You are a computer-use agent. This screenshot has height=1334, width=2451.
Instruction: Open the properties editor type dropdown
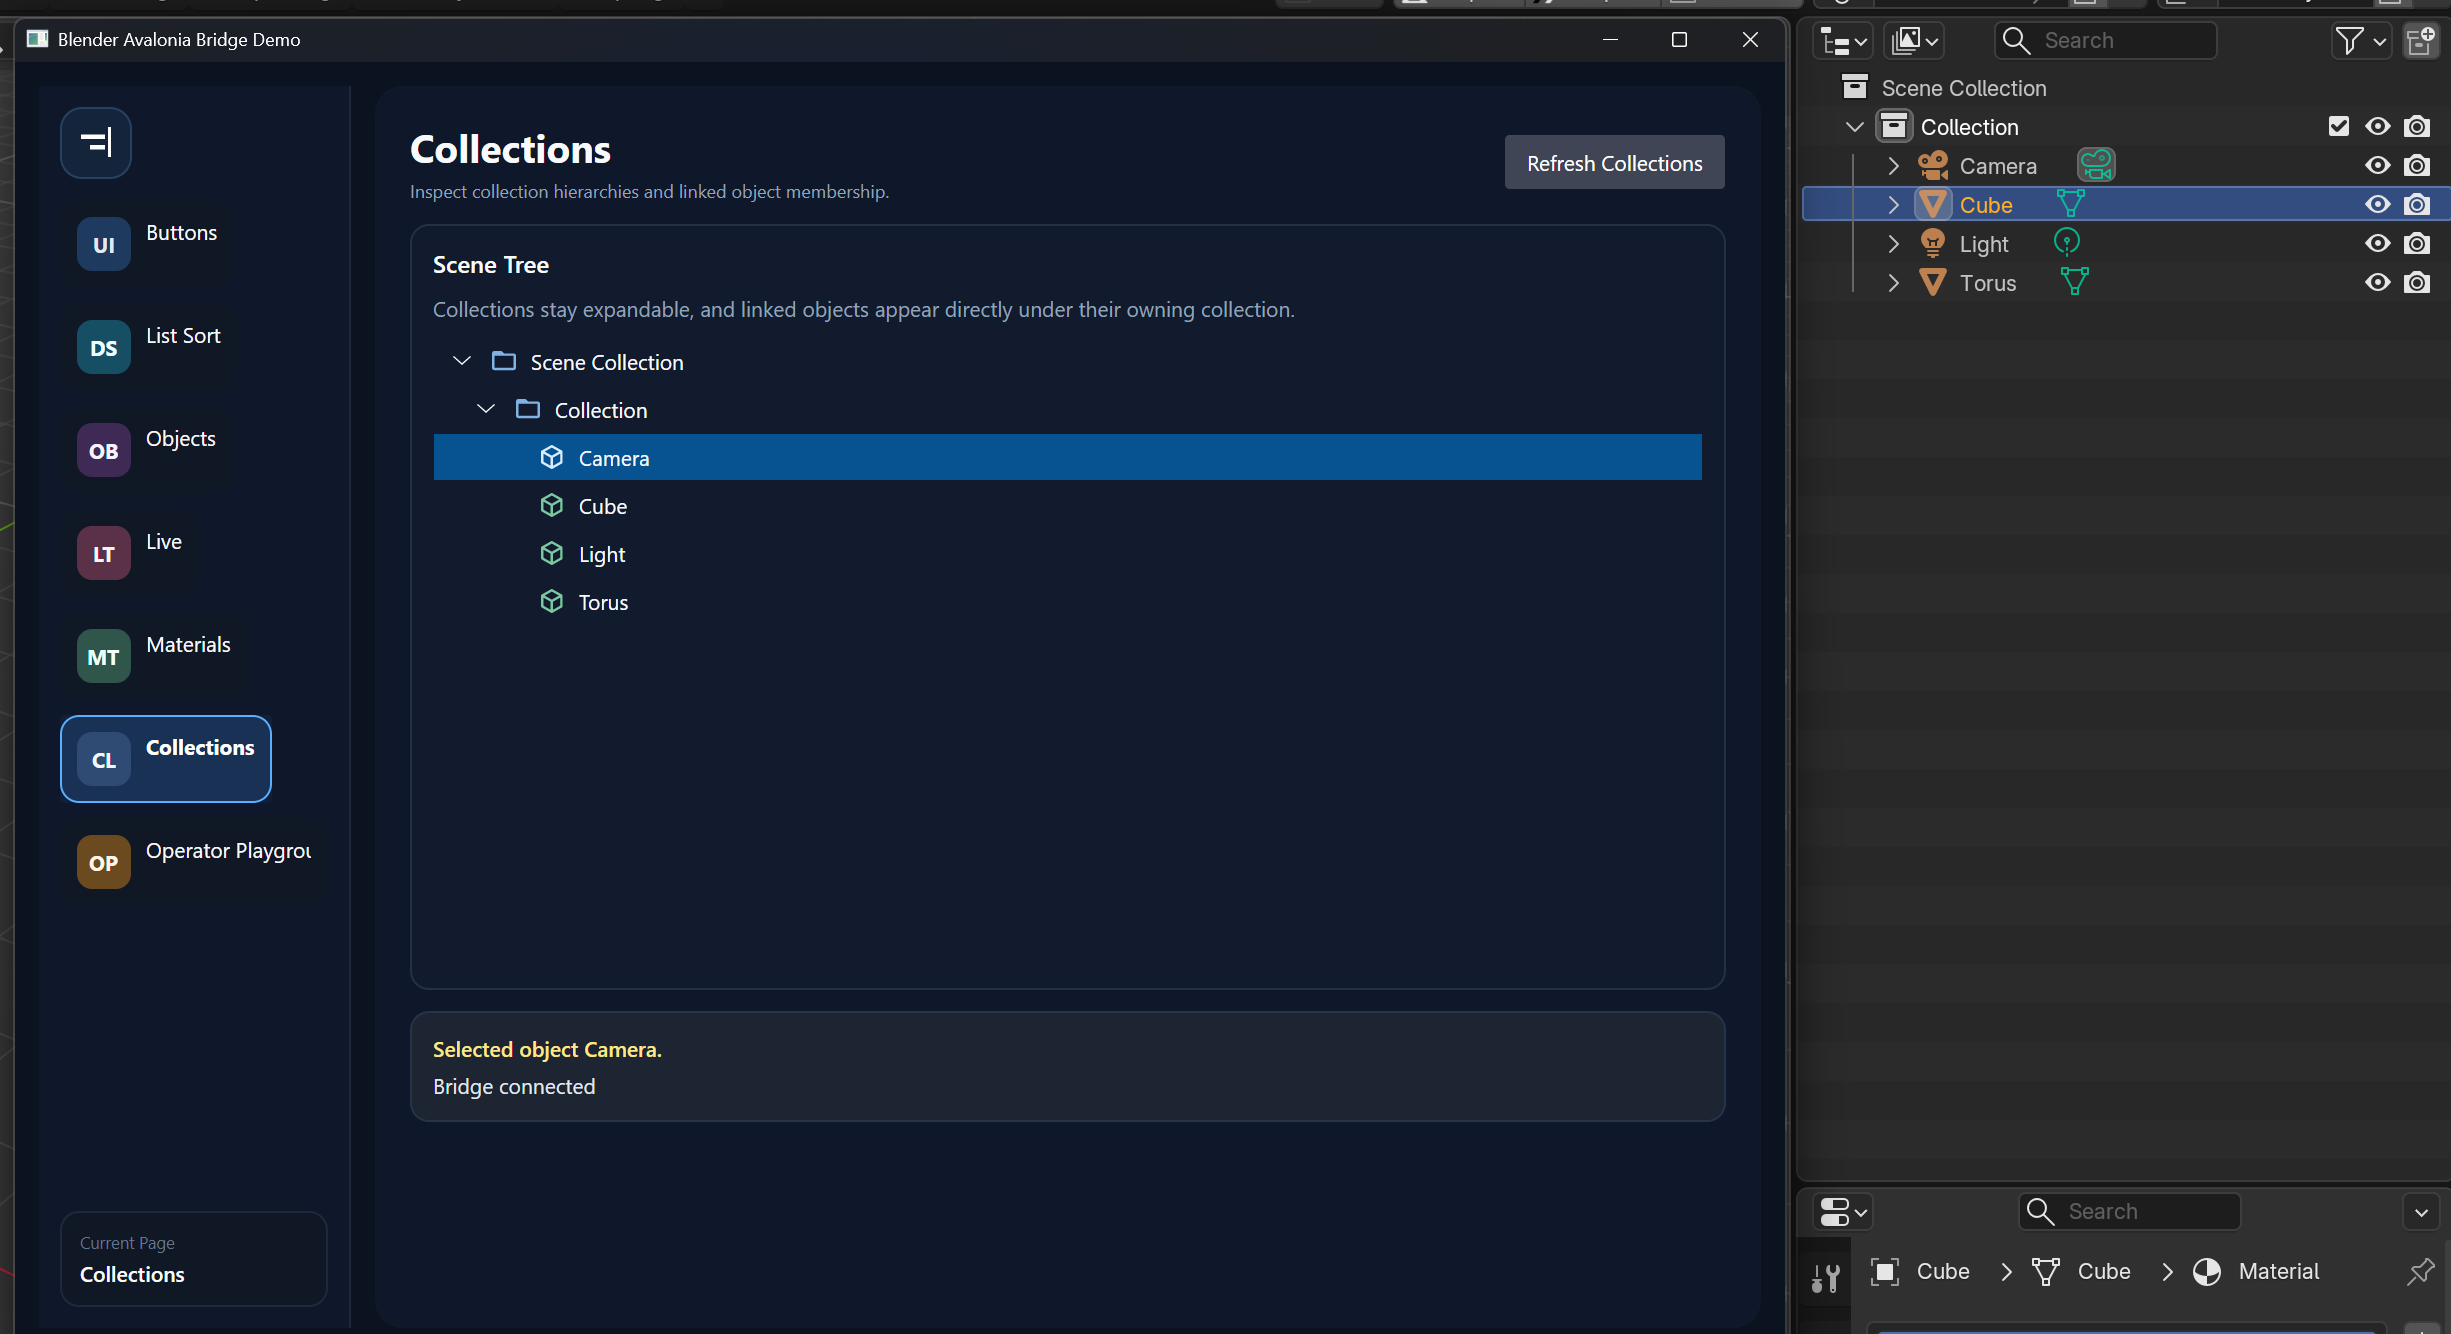[1843, 1212]
